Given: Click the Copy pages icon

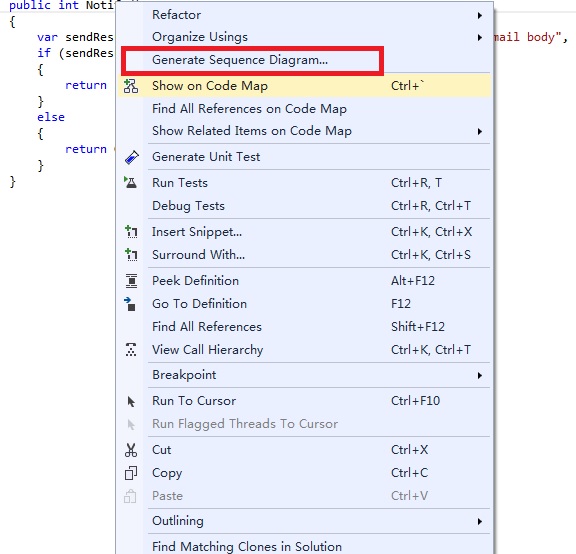Looking at the screenshot, I should click(x=131, y=473).
